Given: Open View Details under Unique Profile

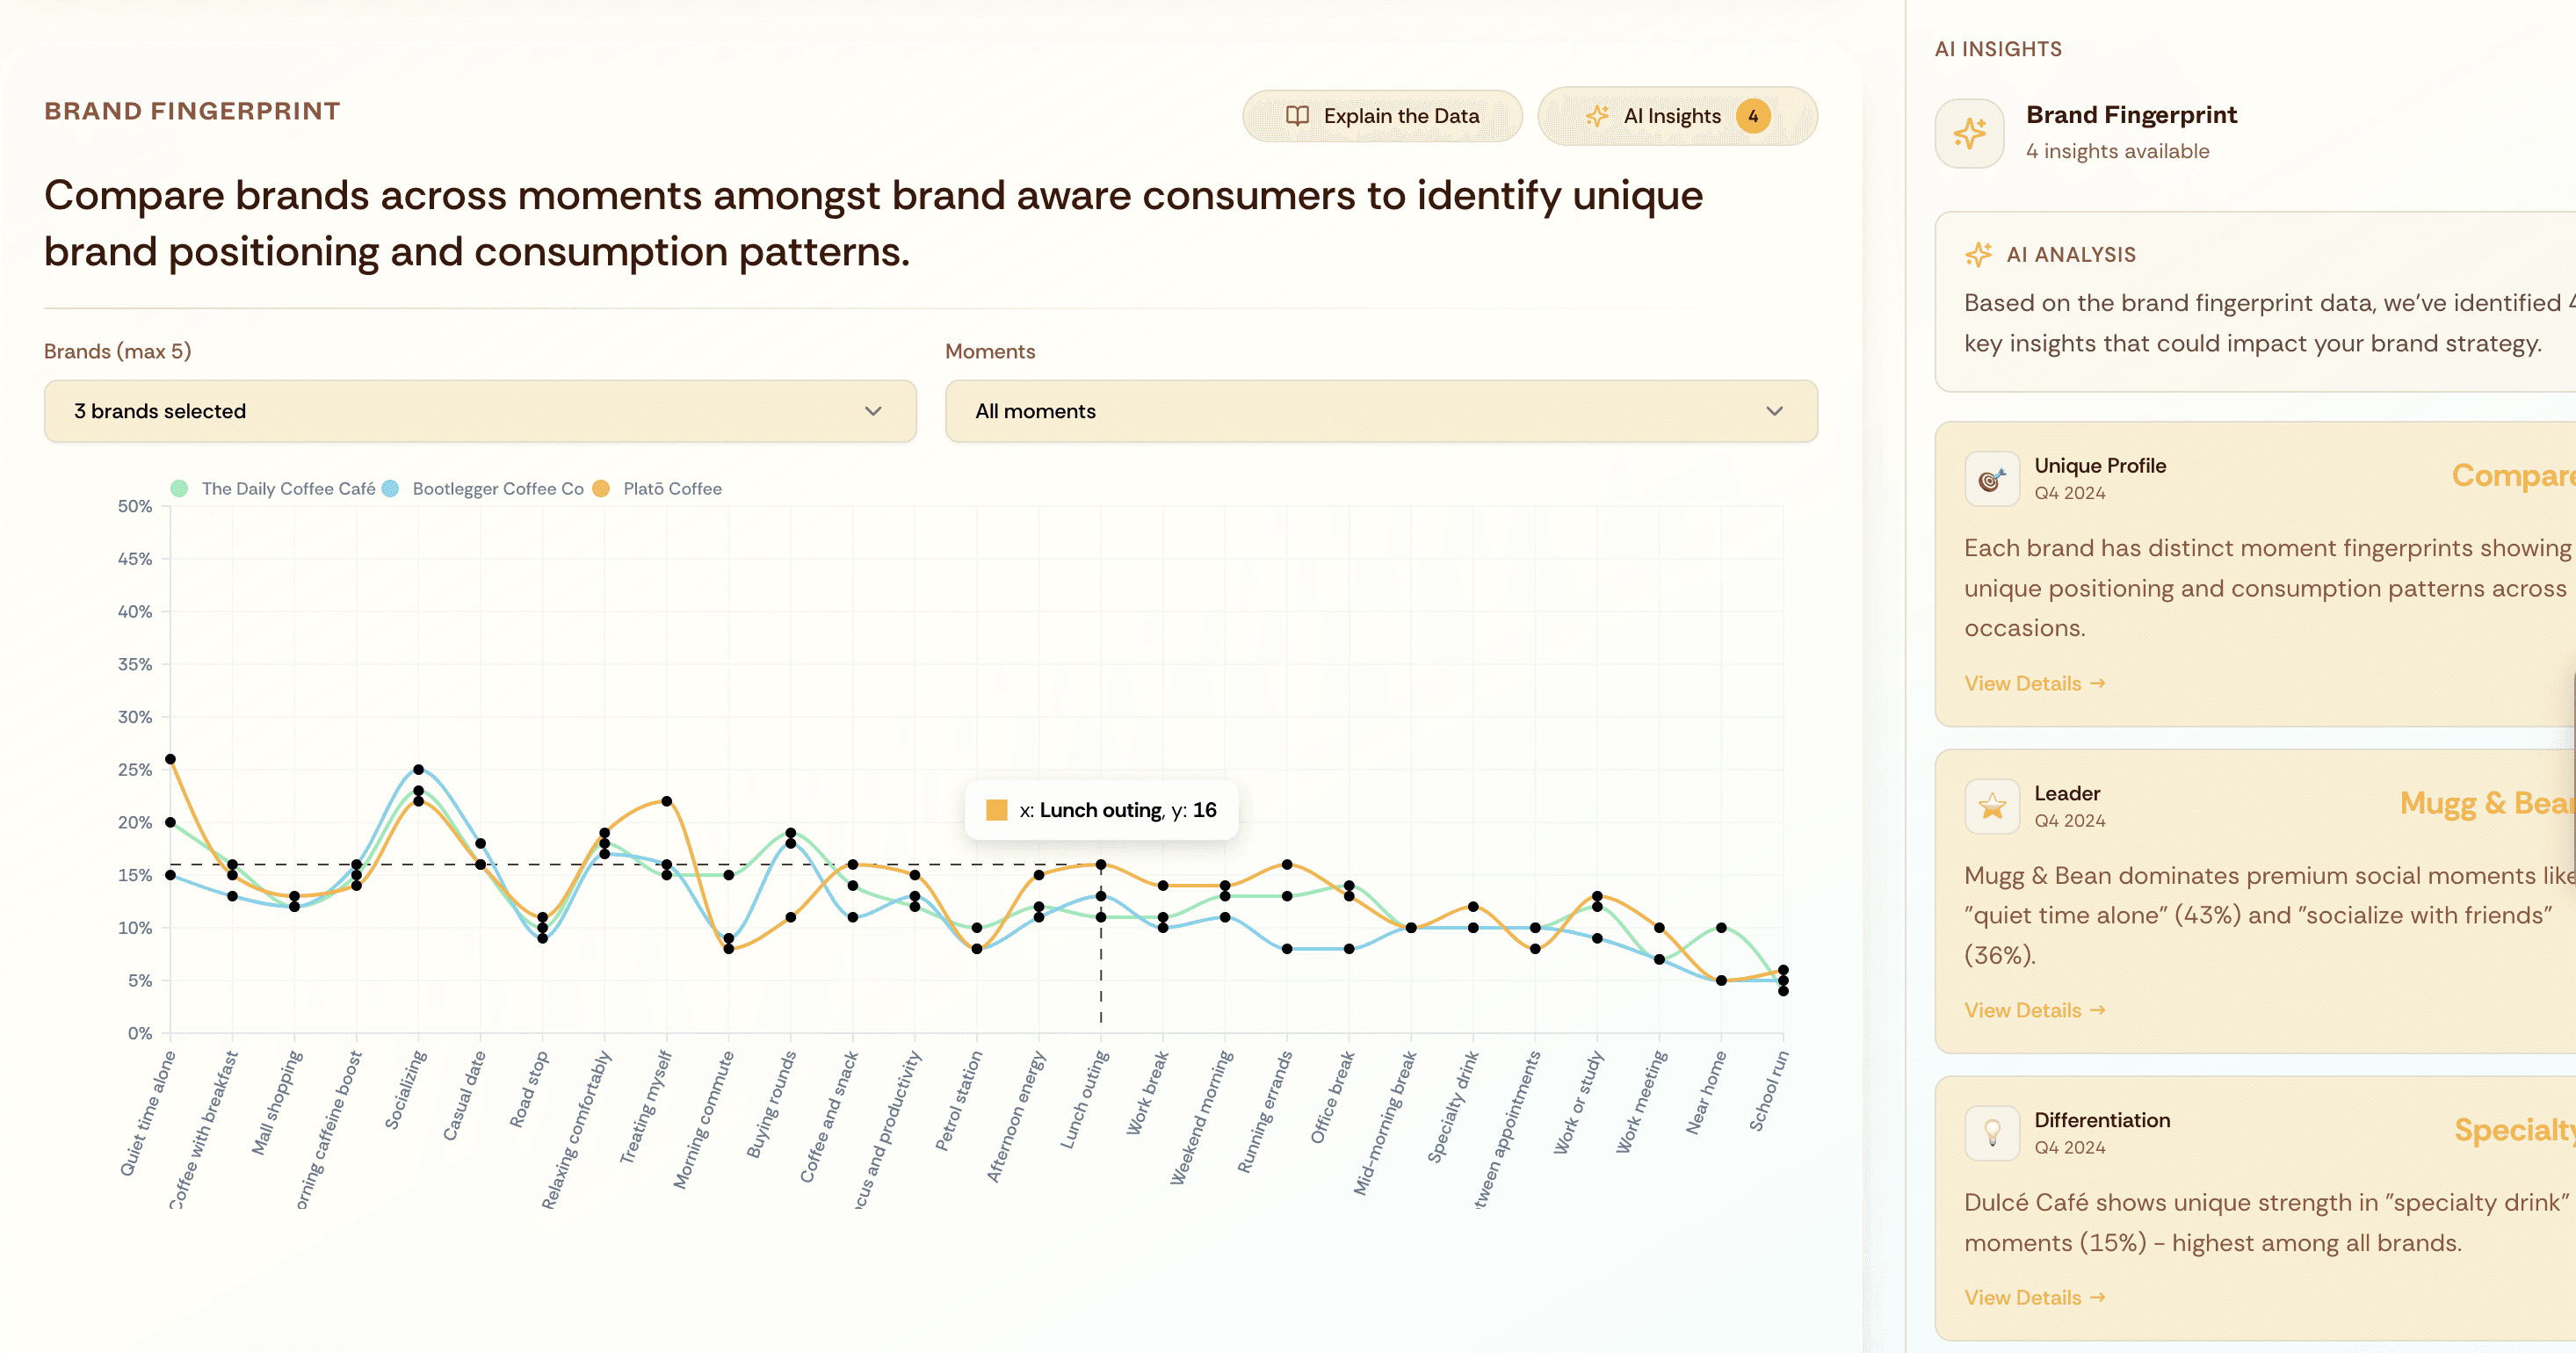Looking at the screenshot, I should (2033, 683).
